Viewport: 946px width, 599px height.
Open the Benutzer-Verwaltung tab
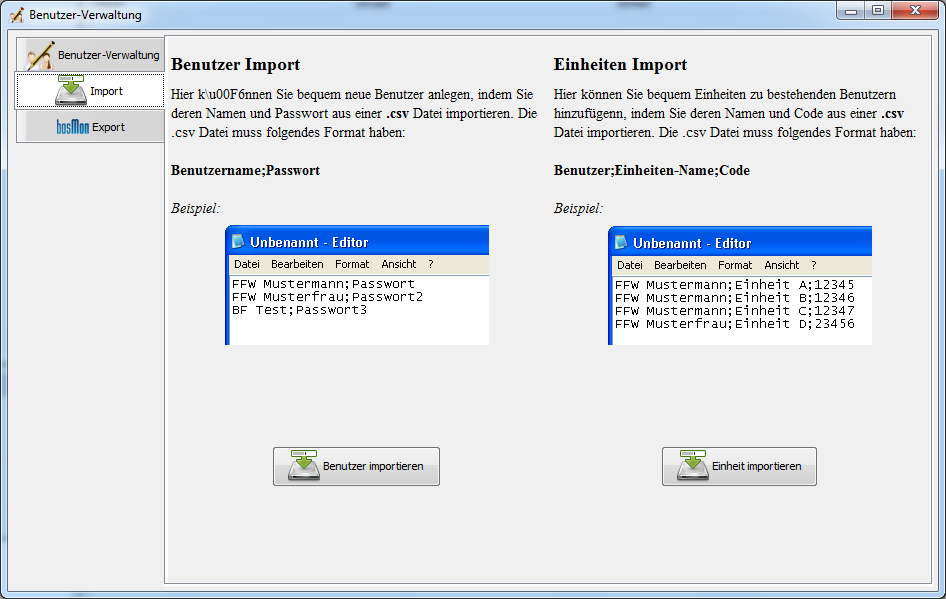(108, 55)
